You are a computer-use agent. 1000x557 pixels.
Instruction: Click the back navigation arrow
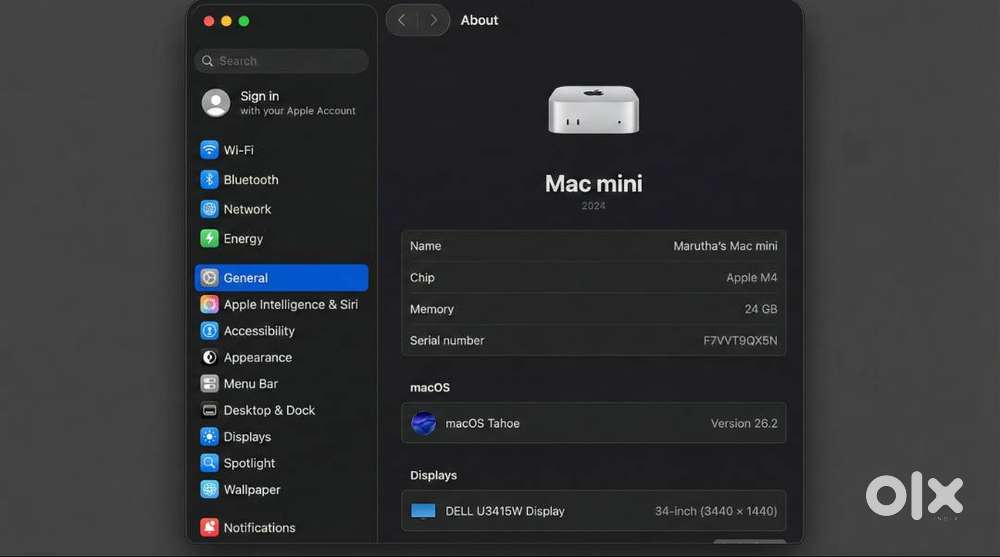click(402, 20)
